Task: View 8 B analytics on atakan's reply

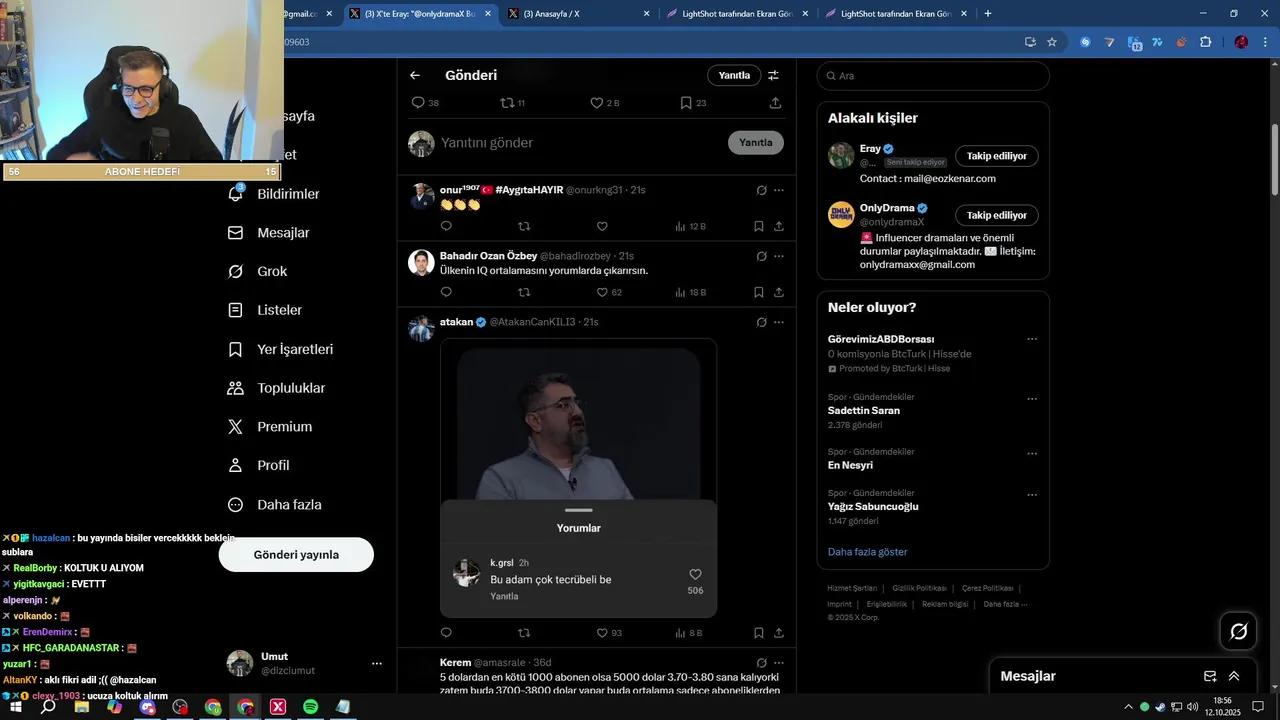Action: point(689,633)
